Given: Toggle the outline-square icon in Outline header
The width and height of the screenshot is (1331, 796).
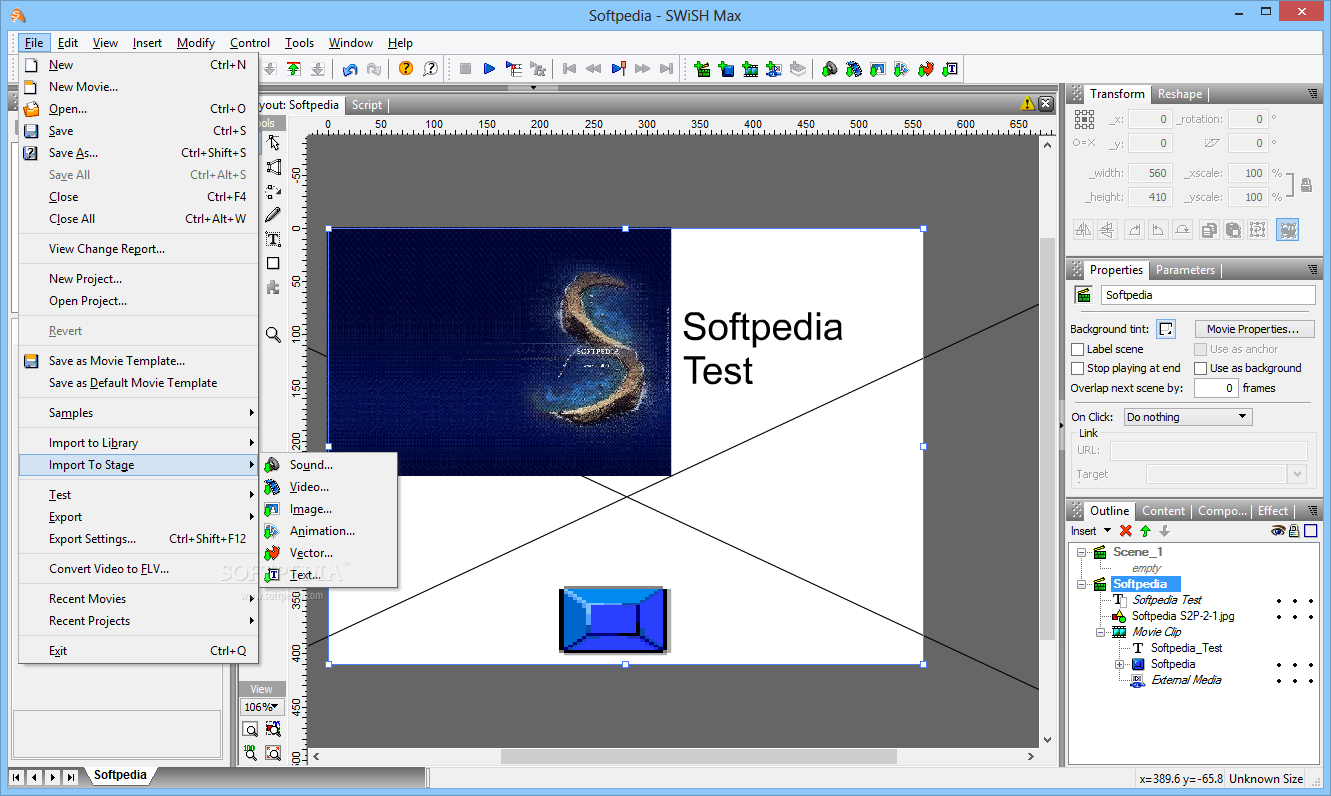Looking at the screenshot, I should click(1310, 531).
